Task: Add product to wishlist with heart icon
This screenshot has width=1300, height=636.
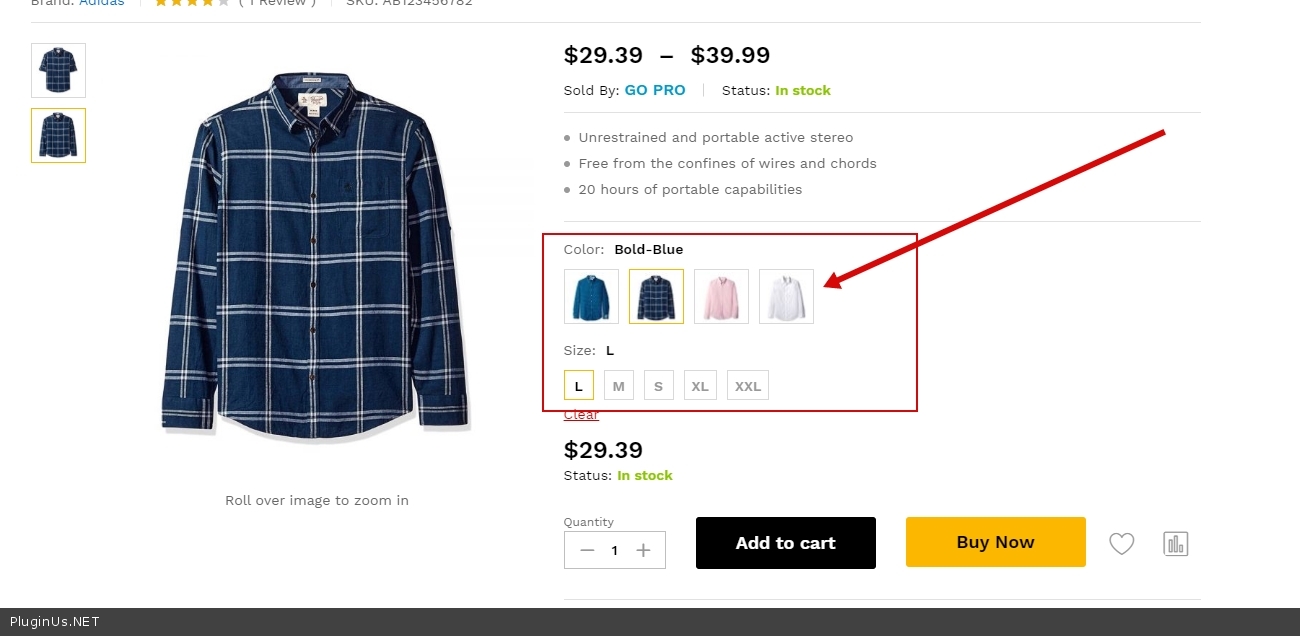Action: coord(1122,544)
